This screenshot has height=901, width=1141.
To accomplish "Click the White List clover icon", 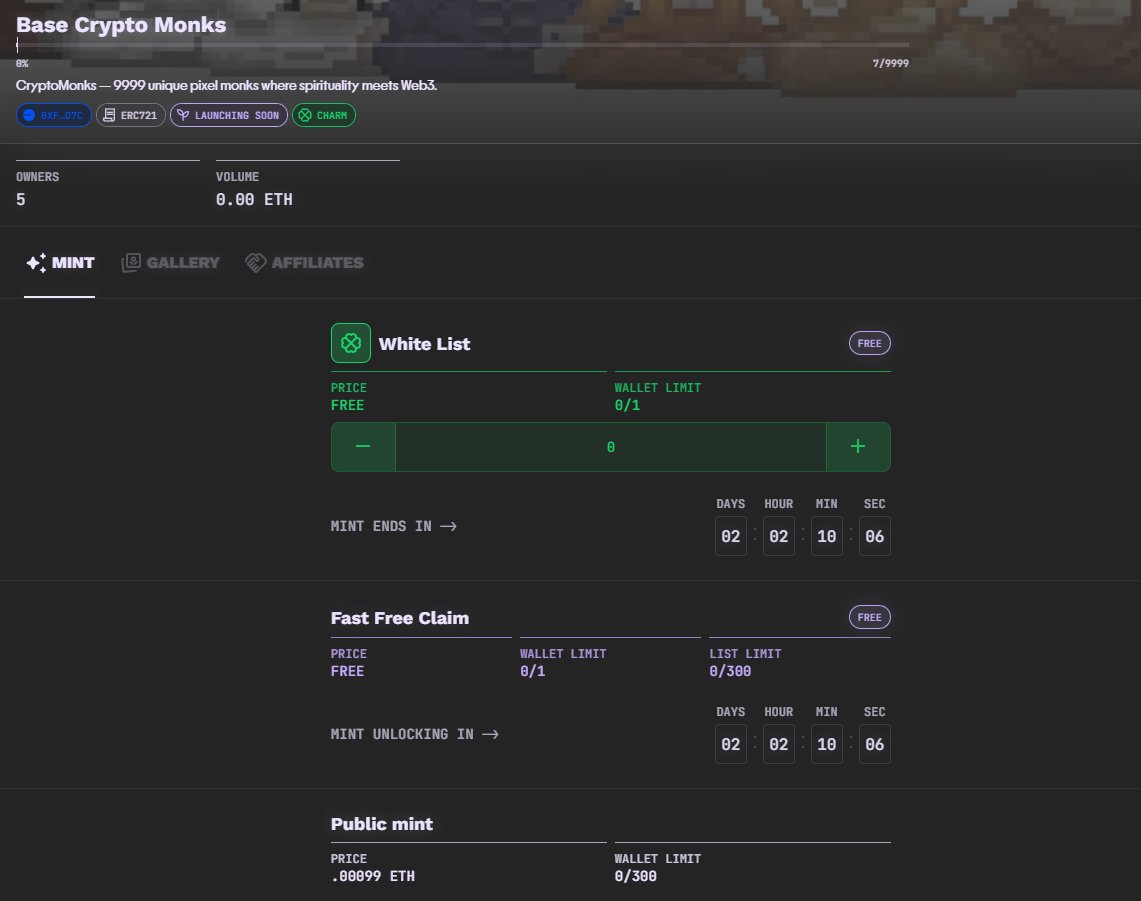I will pos(351,343).
